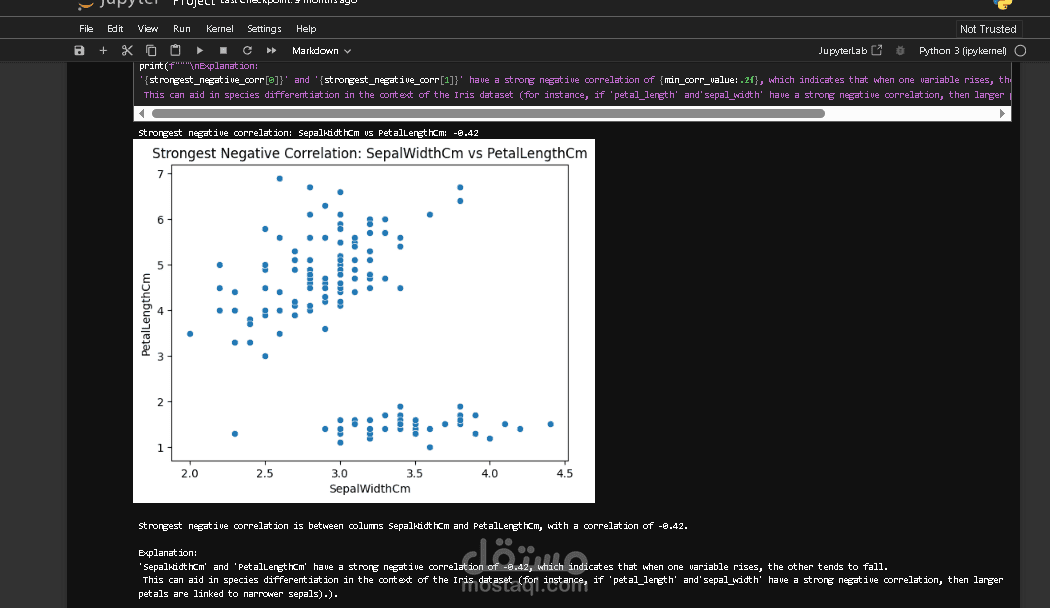
Task: Paste cell from the clipboard icon
Action: (x=175, y=50)
